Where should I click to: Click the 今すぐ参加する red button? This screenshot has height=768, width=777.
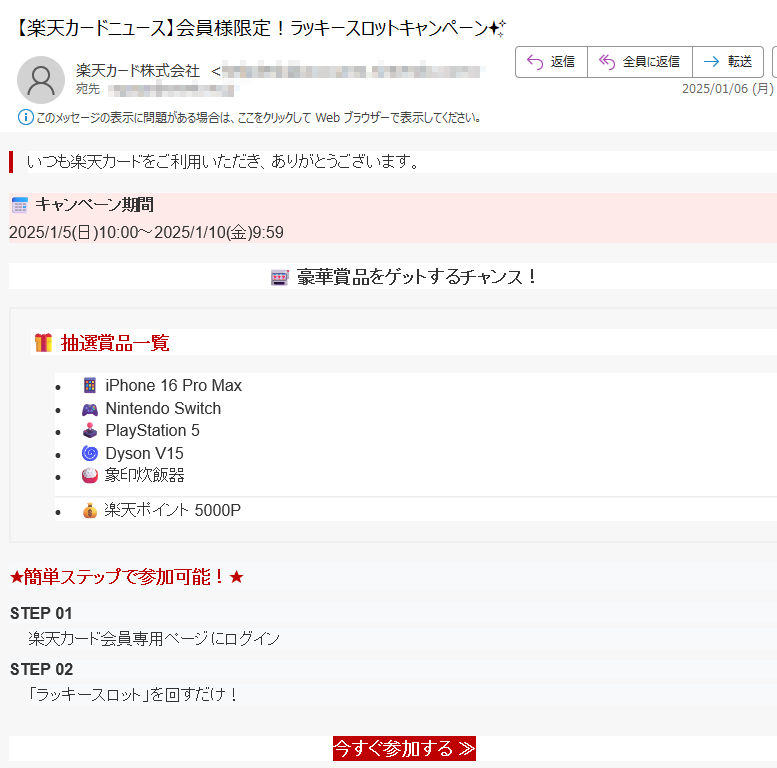coord(404,748)
